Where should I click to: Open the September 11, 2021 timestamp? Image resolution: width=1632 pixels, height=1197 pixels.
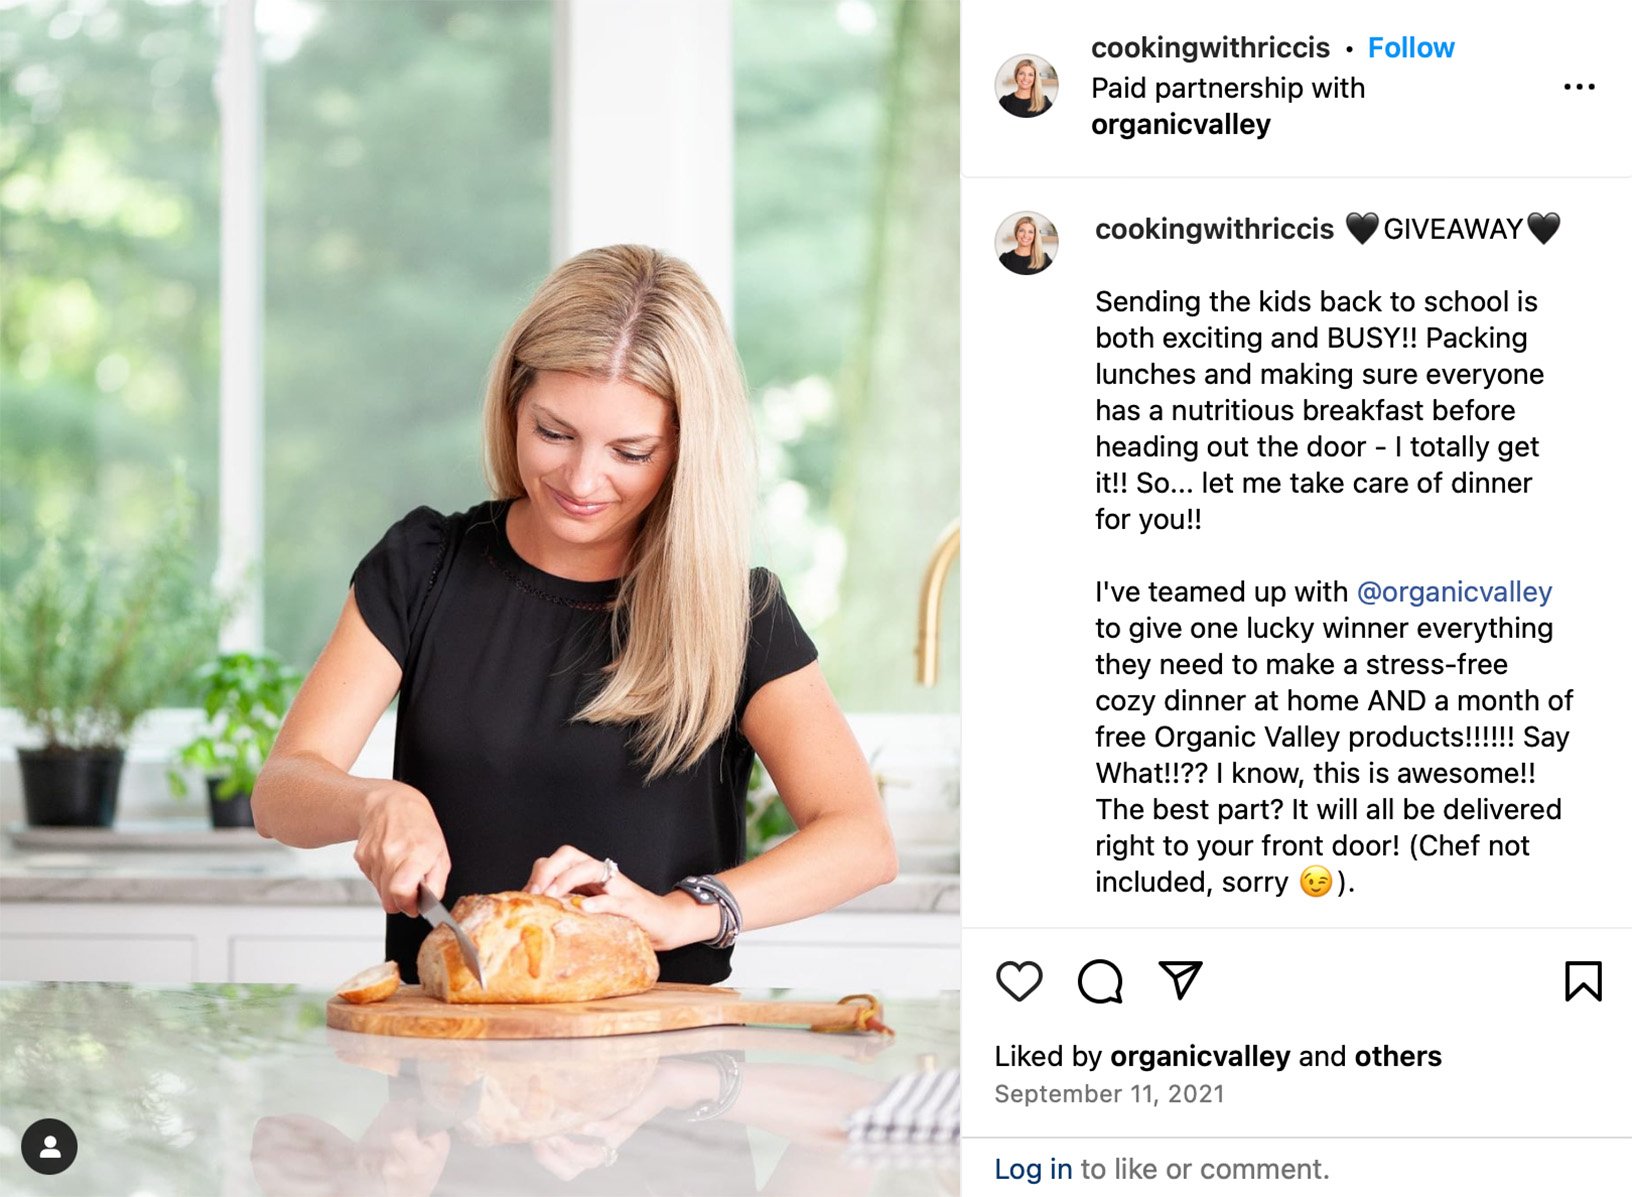point(1109,1094)
